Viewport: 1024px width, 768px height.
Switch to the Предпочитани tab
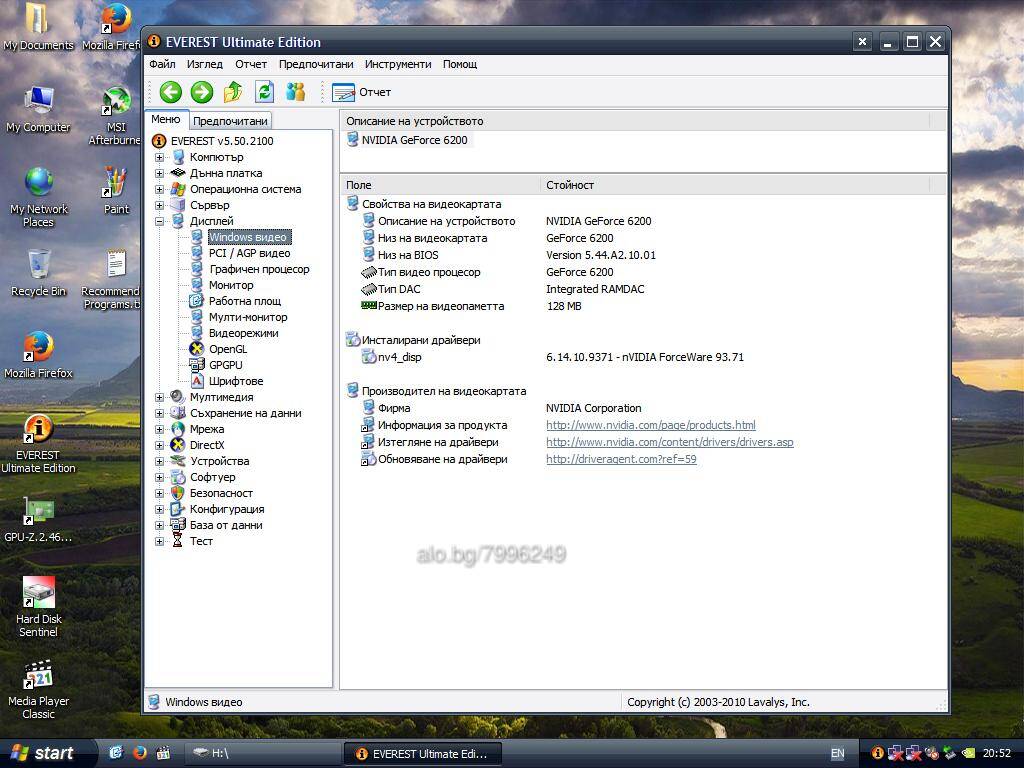click(x=230, y=121)
